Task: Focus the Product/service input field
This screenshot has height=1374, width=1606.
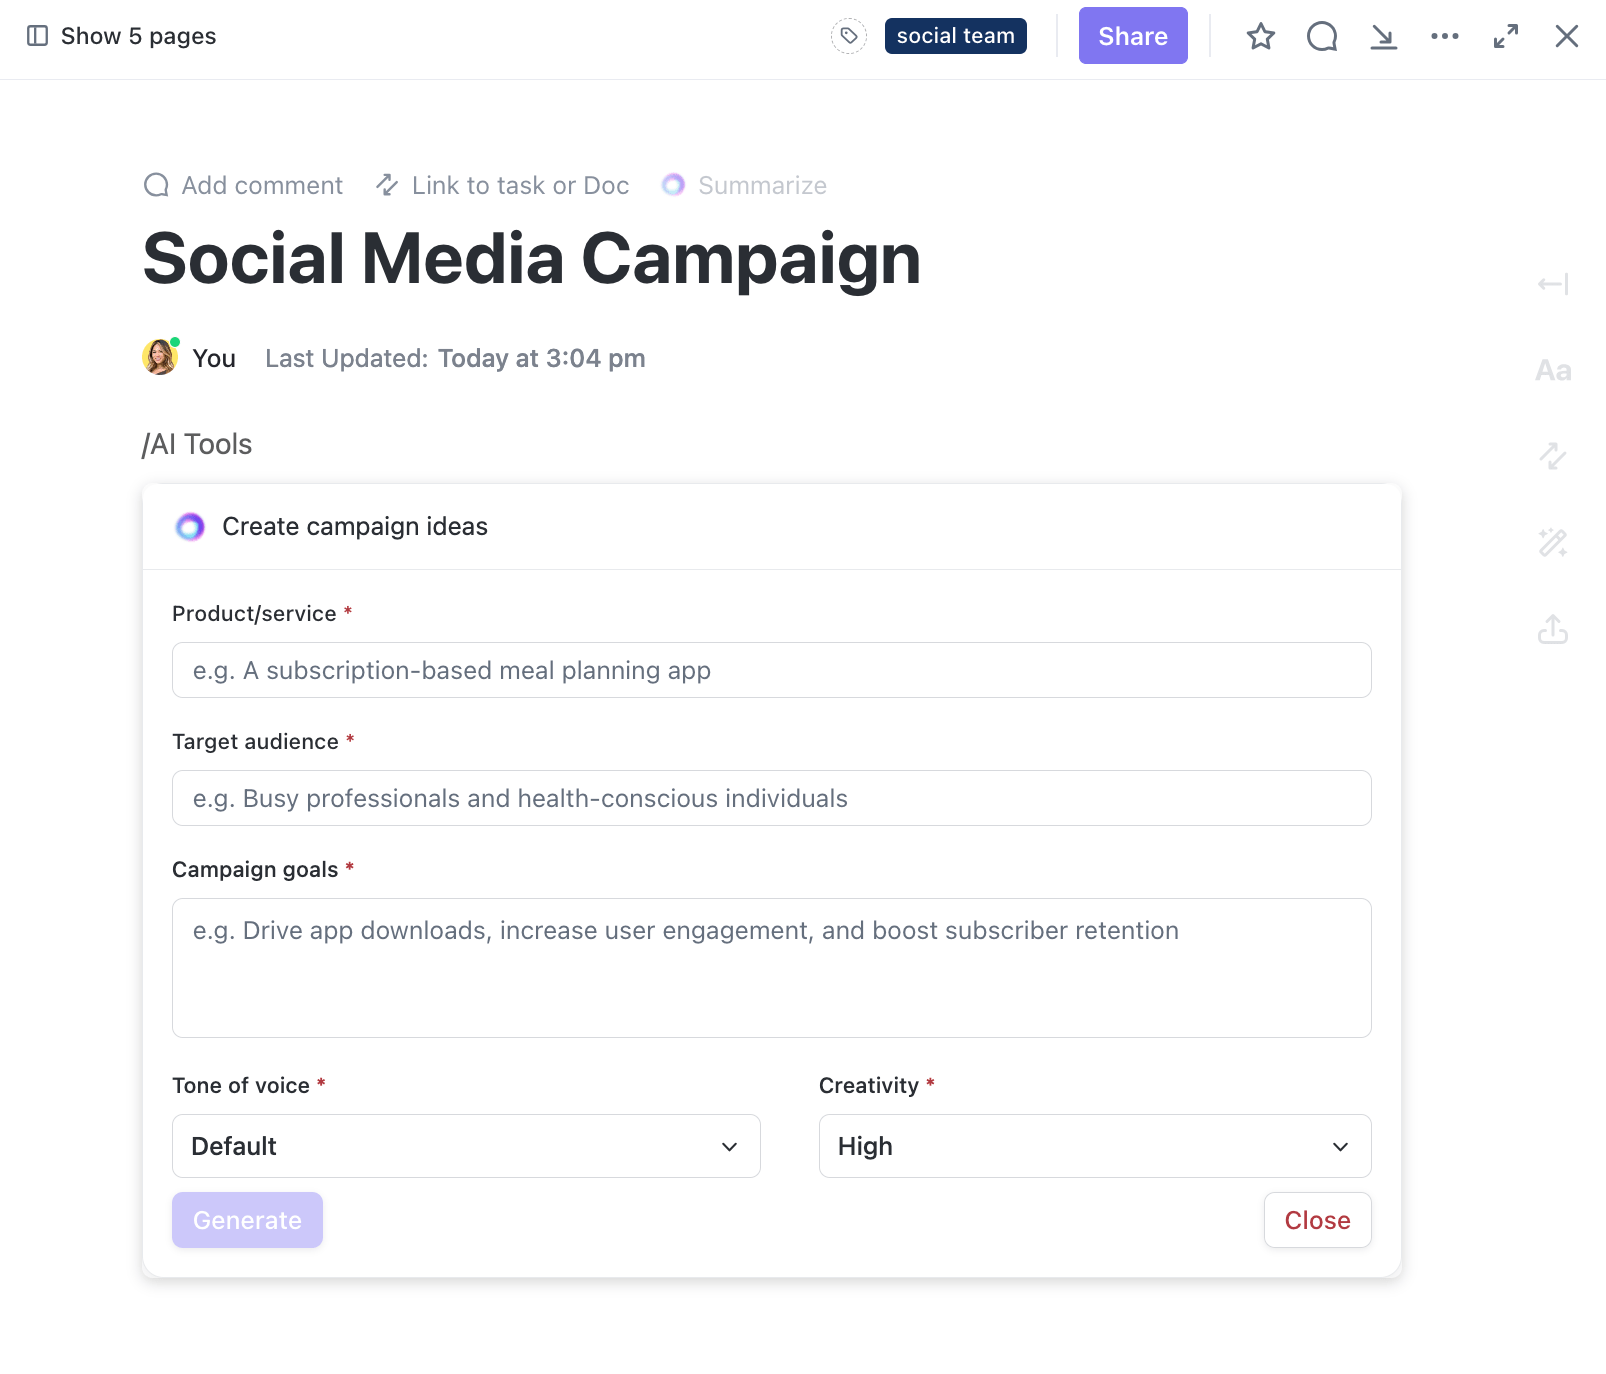Action: click(x=771, y=670)
